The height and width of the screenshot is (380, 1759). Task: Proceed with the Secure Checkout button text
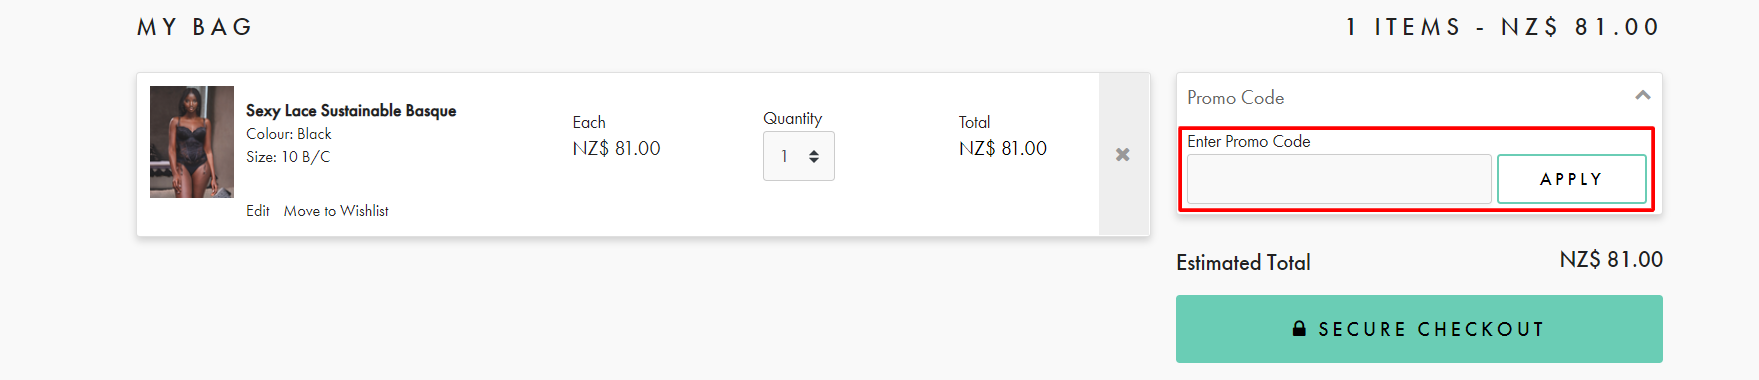click(1431, 329)
